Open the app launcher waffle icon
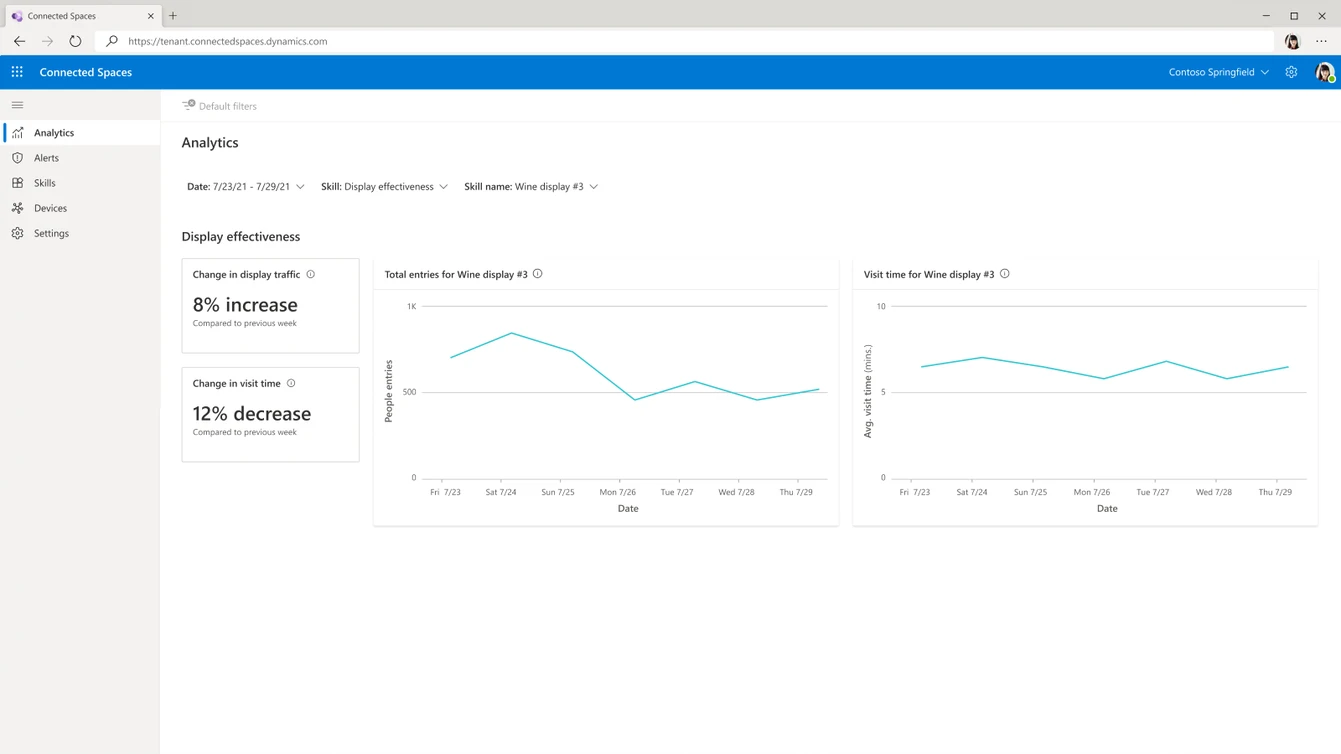This screenshot has width=1341, height=754. tap(17, 72)
